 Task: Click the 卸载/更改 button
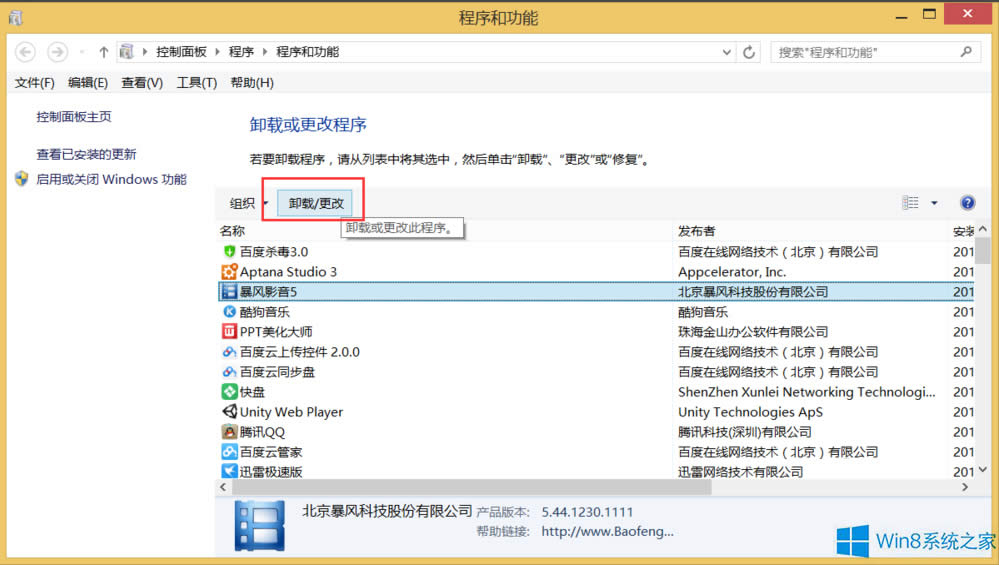tap(316, 203)
